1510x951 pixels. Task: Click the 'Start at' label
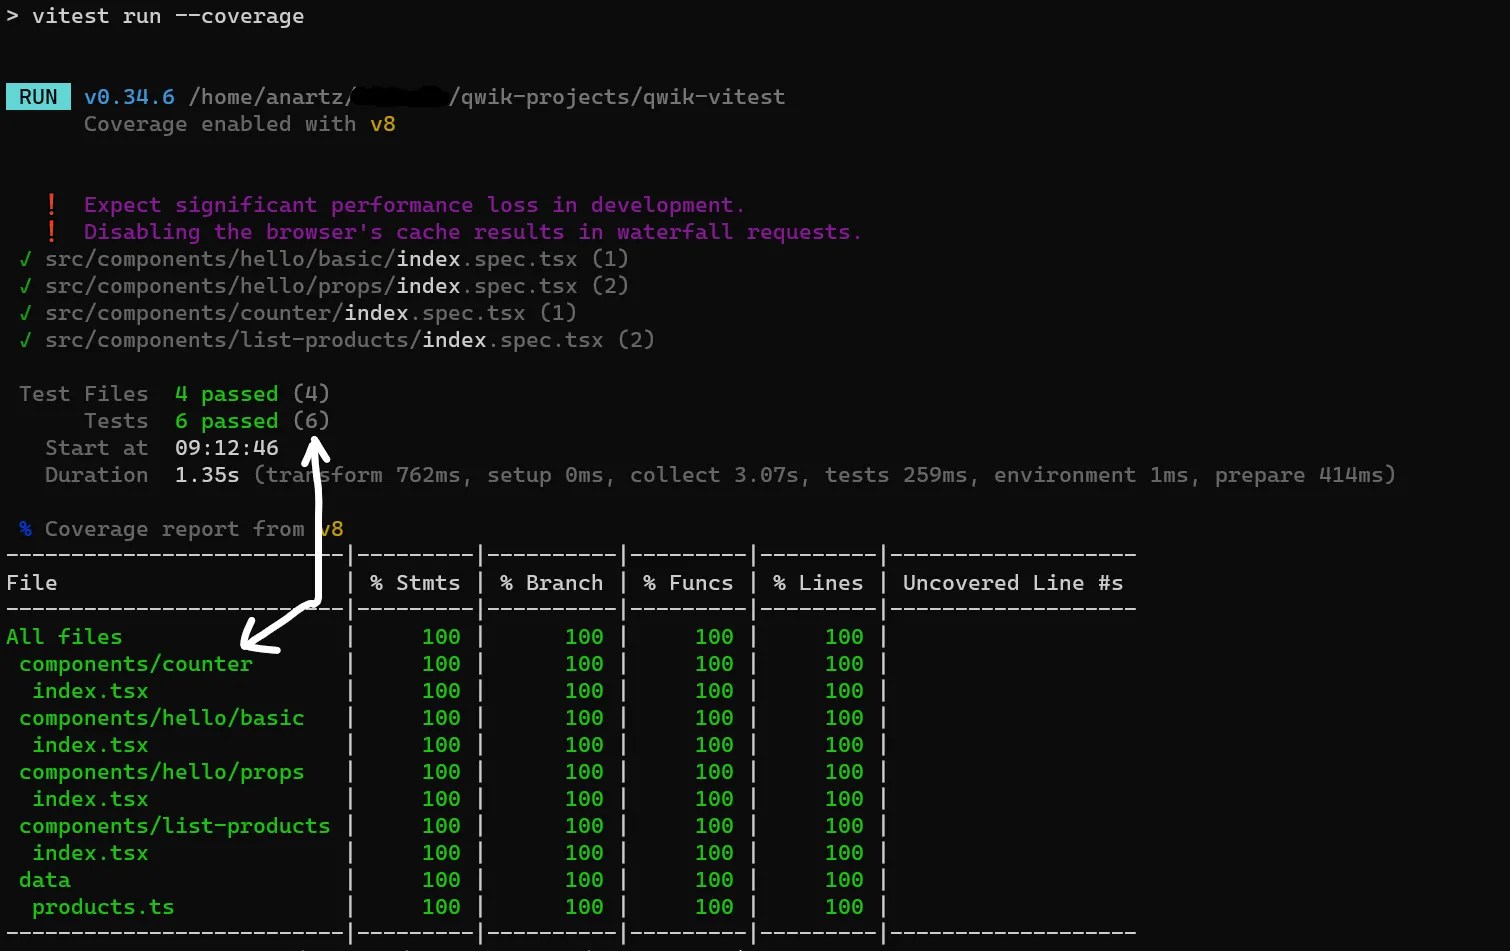96,448
